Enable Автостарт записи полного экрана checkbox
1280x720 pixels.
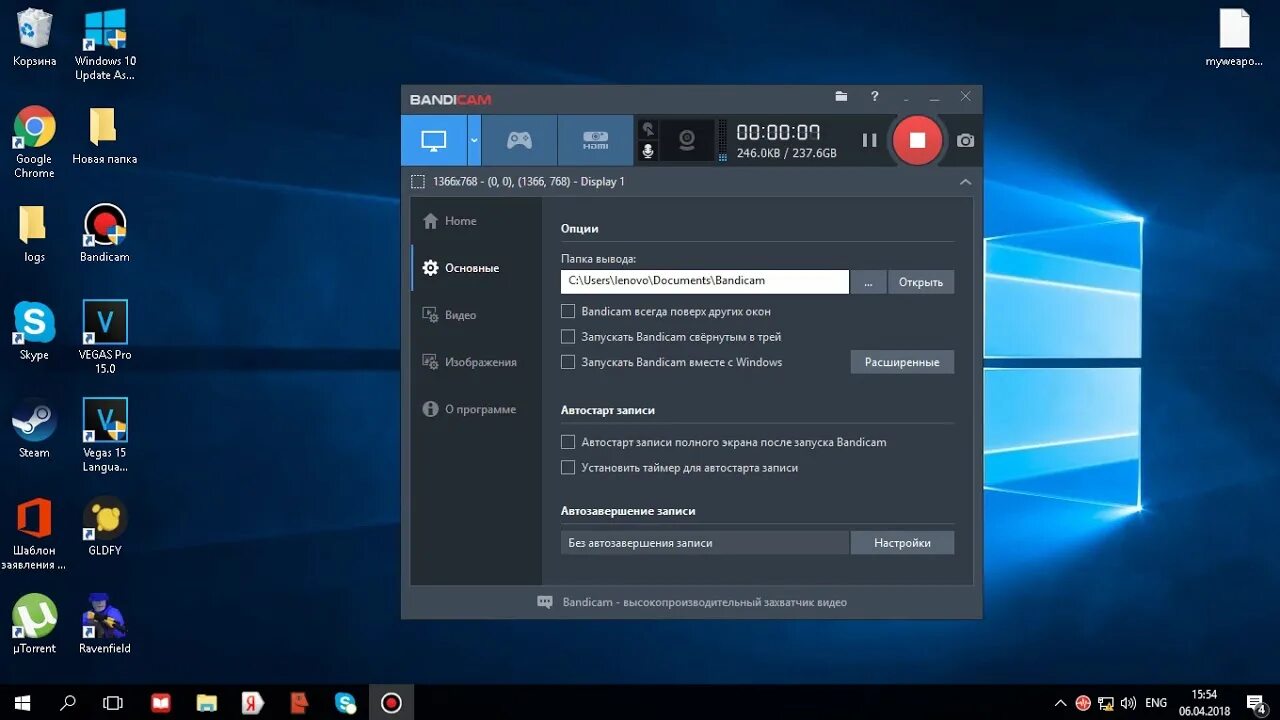(568, 442)
